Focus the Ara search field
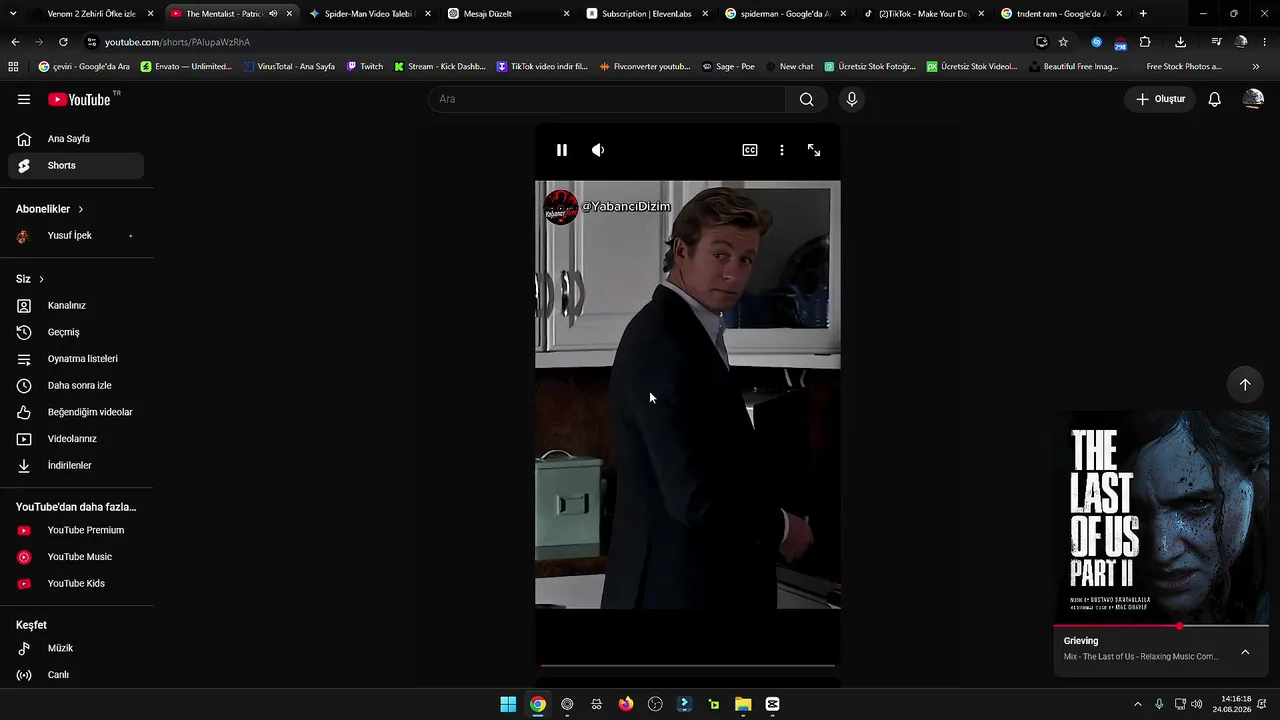 coord(607,99)
